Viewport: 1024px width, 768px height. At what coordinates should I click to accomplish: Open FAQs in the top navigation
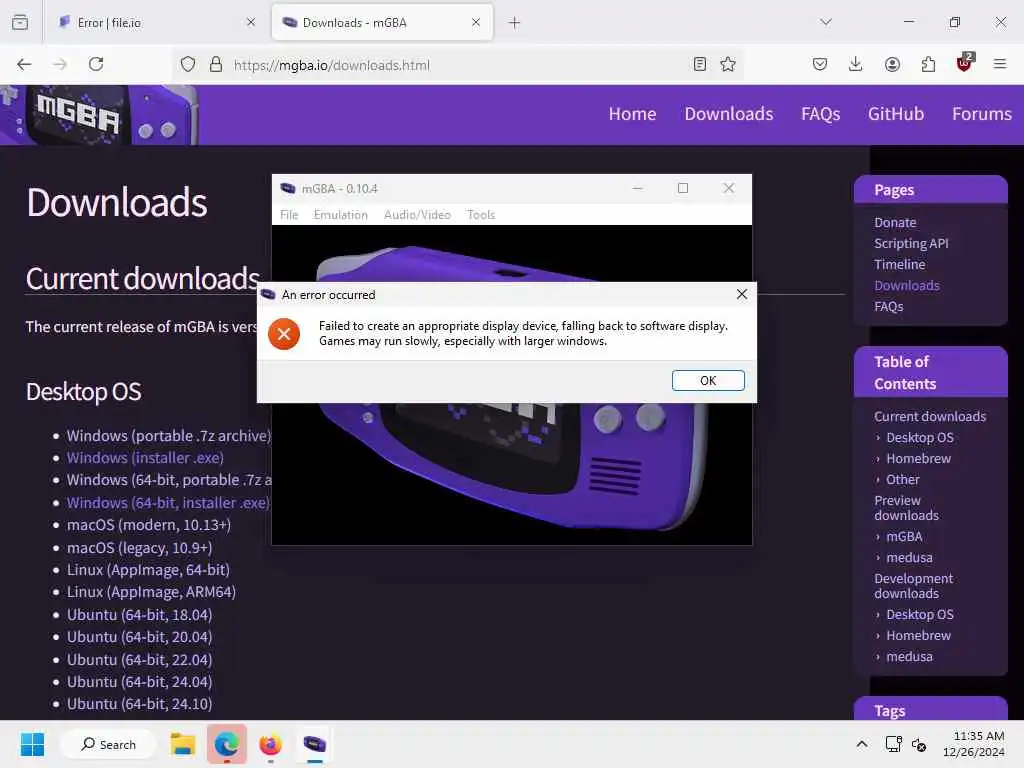[x=820, y=114]
